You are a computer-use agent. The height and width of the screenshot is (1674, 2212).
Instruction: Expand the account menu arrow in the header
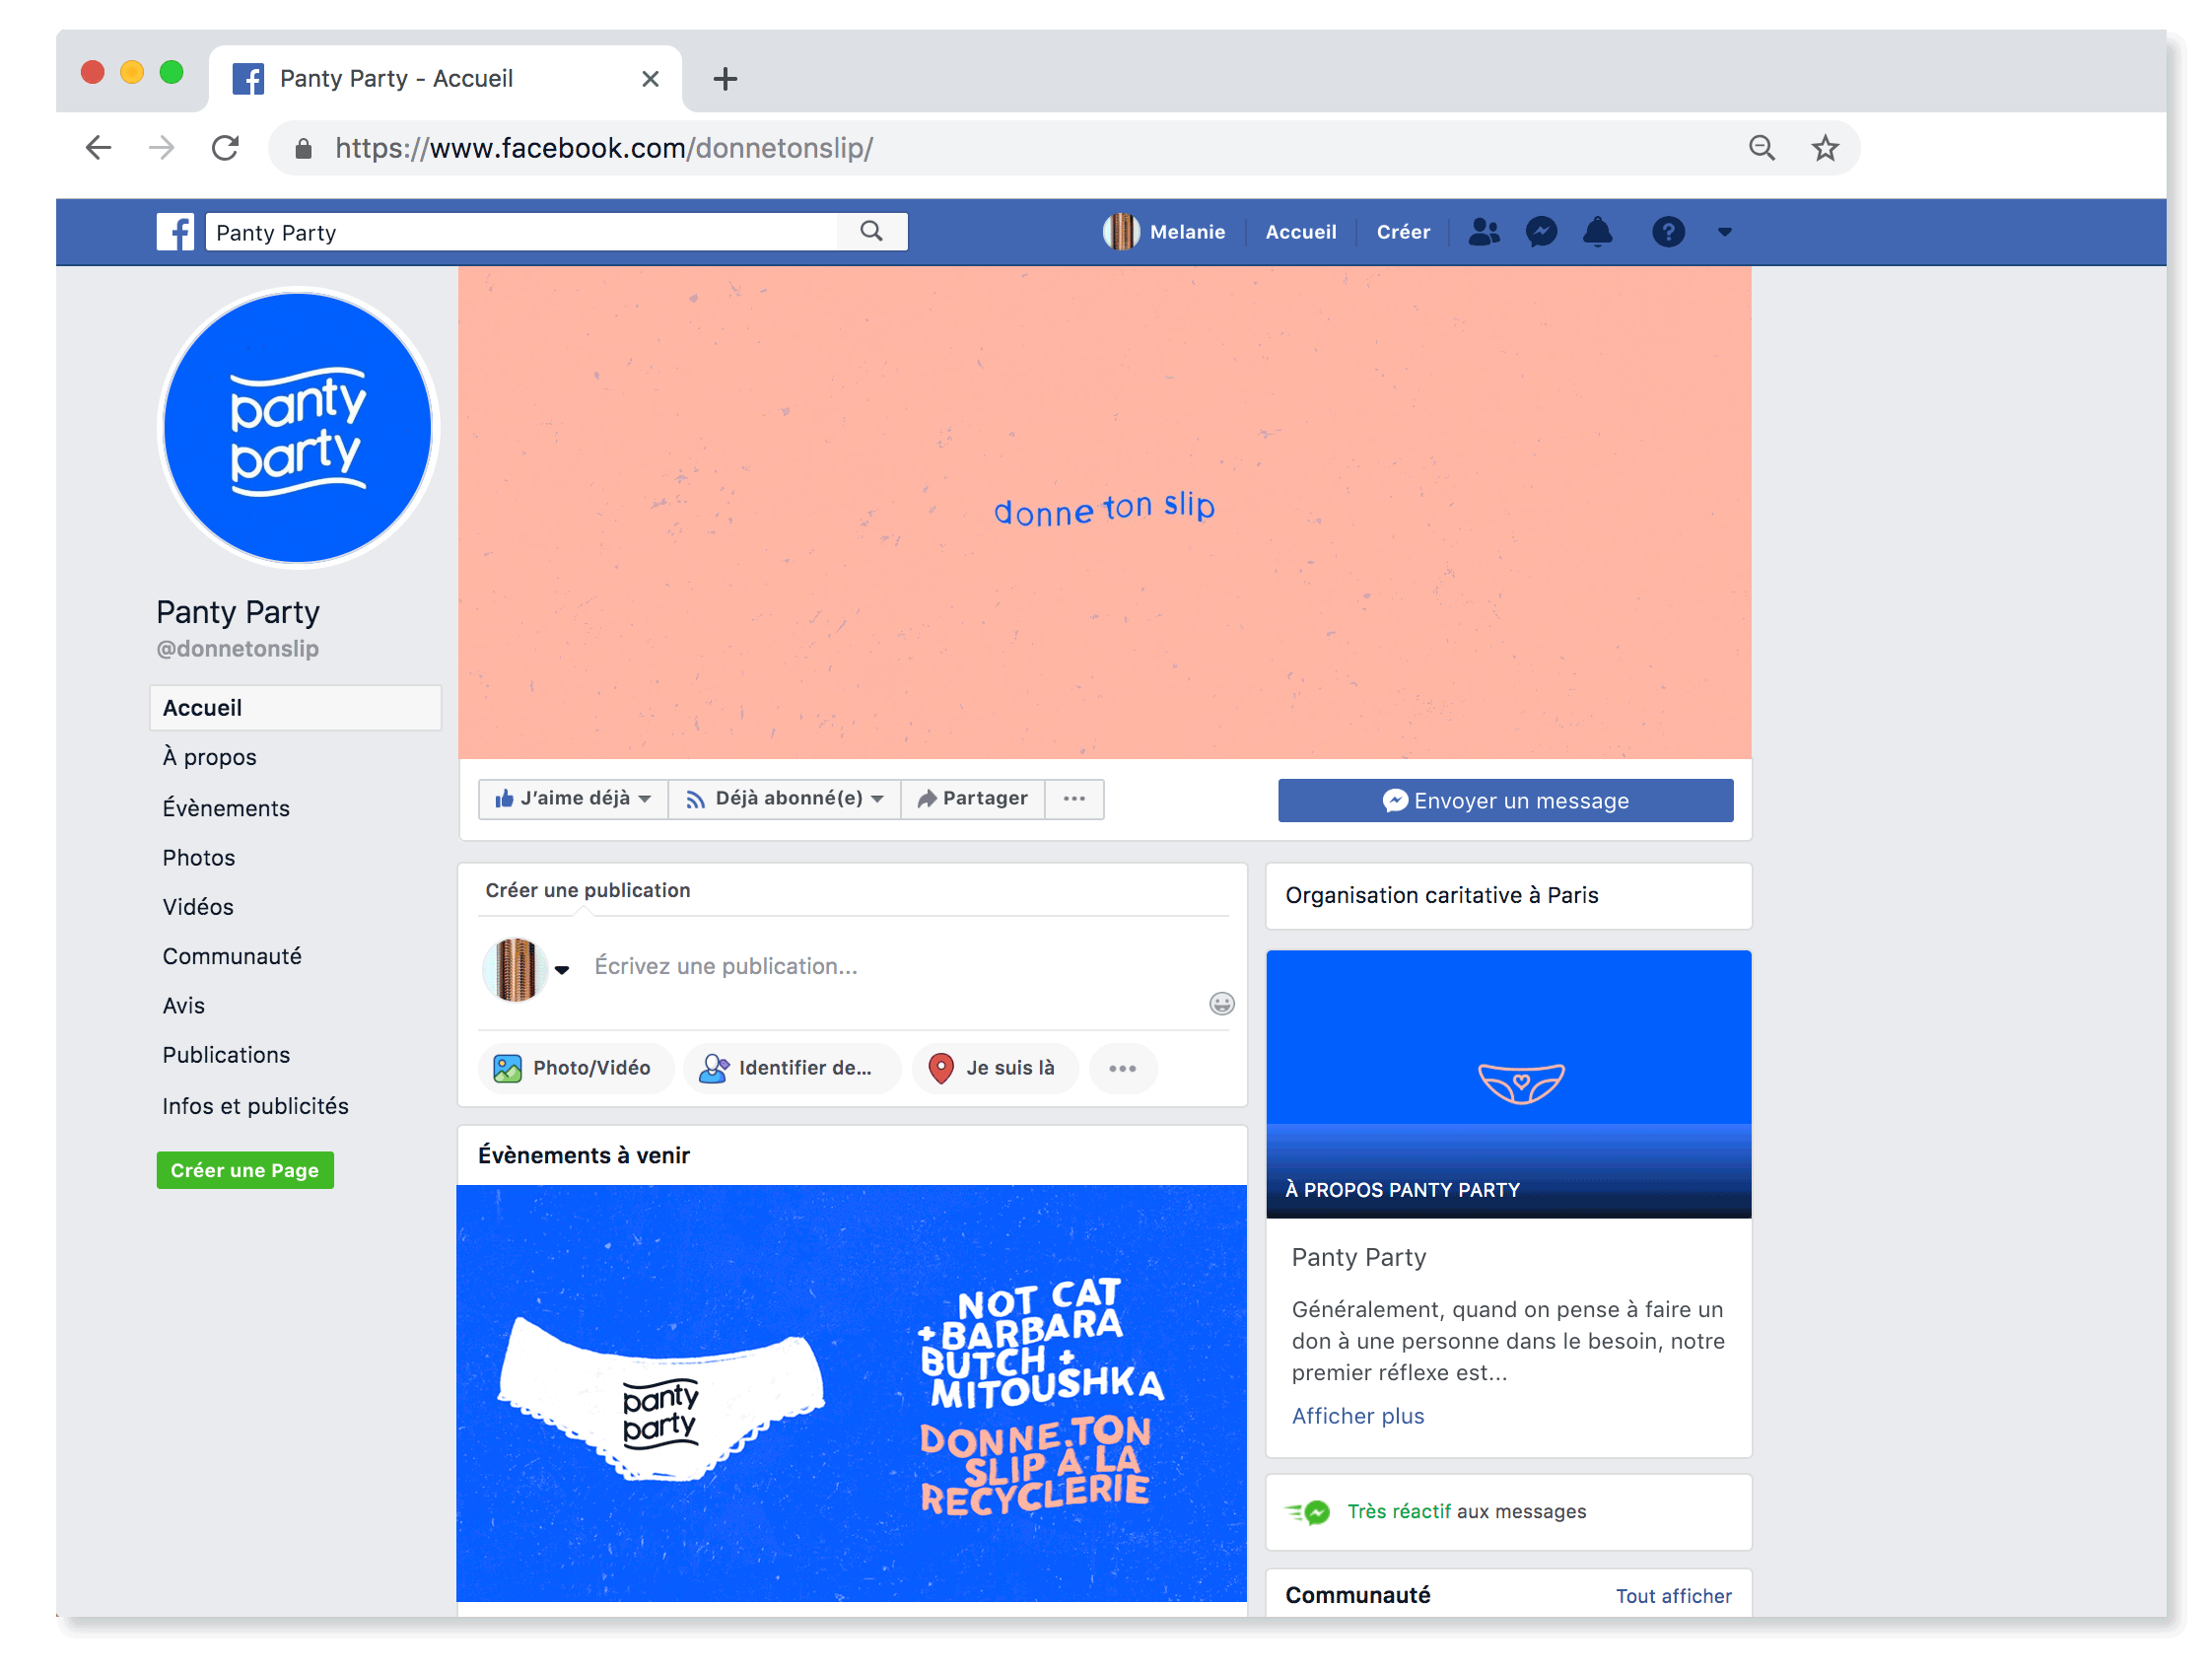coord(1724,232)
